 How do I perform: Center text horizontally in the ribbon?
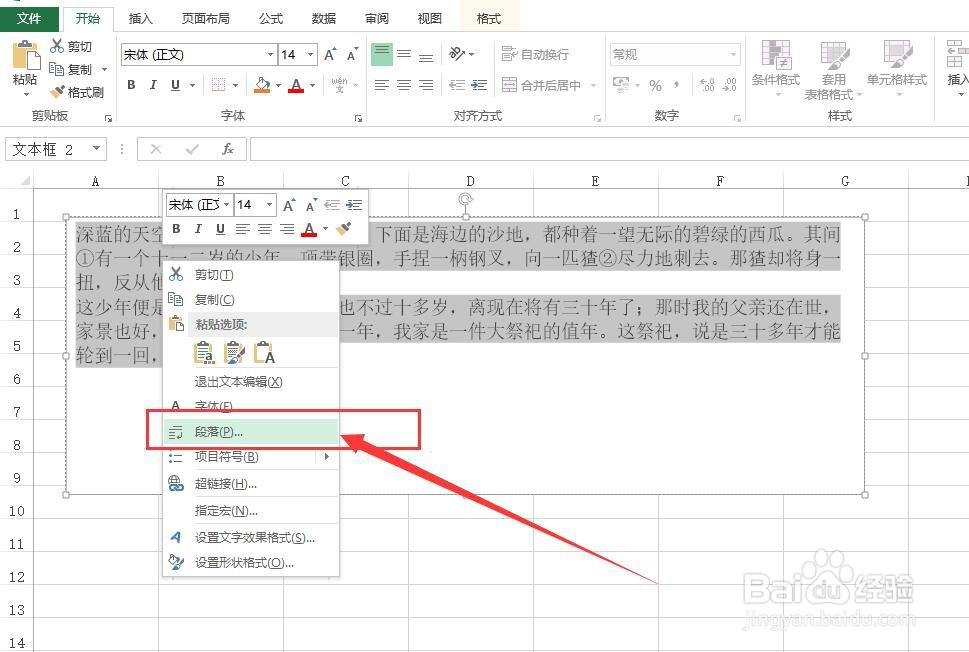point(404,85)
